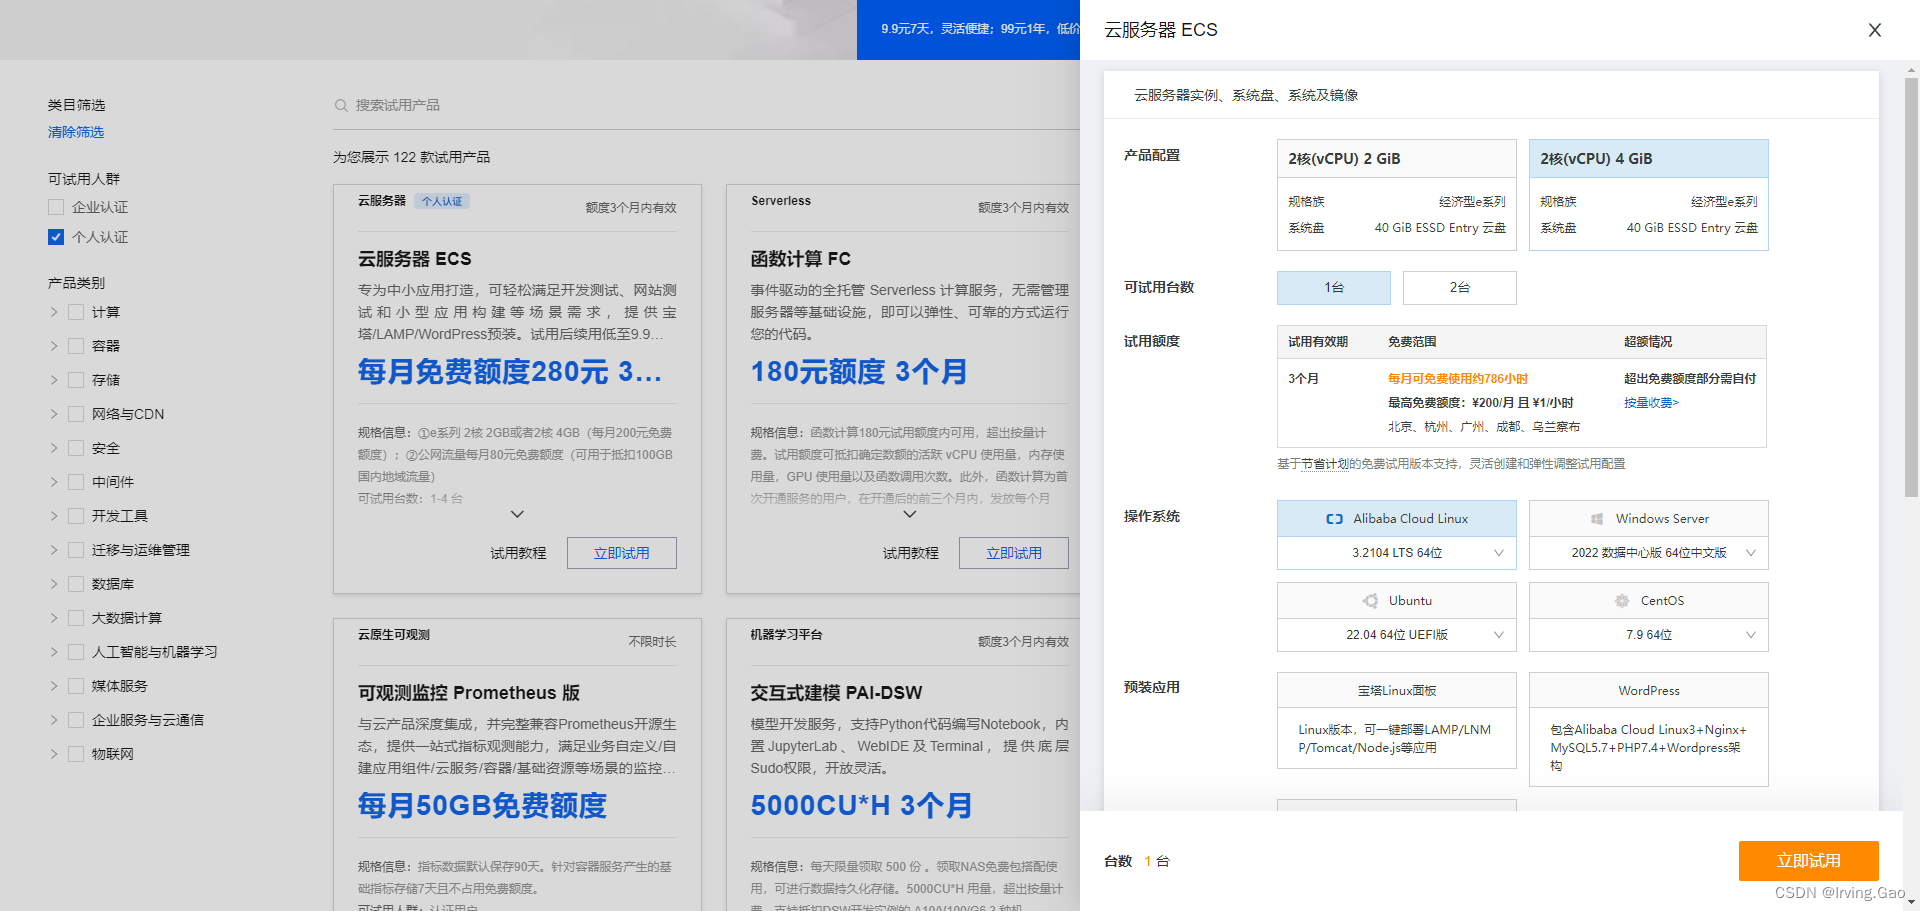Check the 网络与CDN category checkbox
The image size is (1920, 911).
[x=76, y=414]
